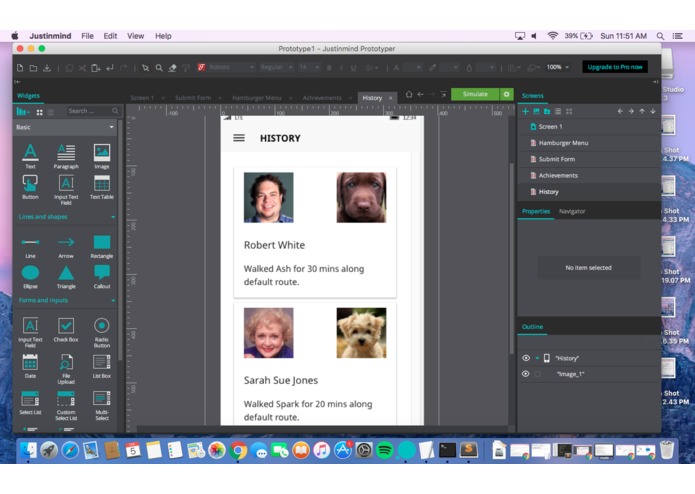Click the home icon beside canvas tabs
The image size is (695, 494).
click(x=409, y=94)
